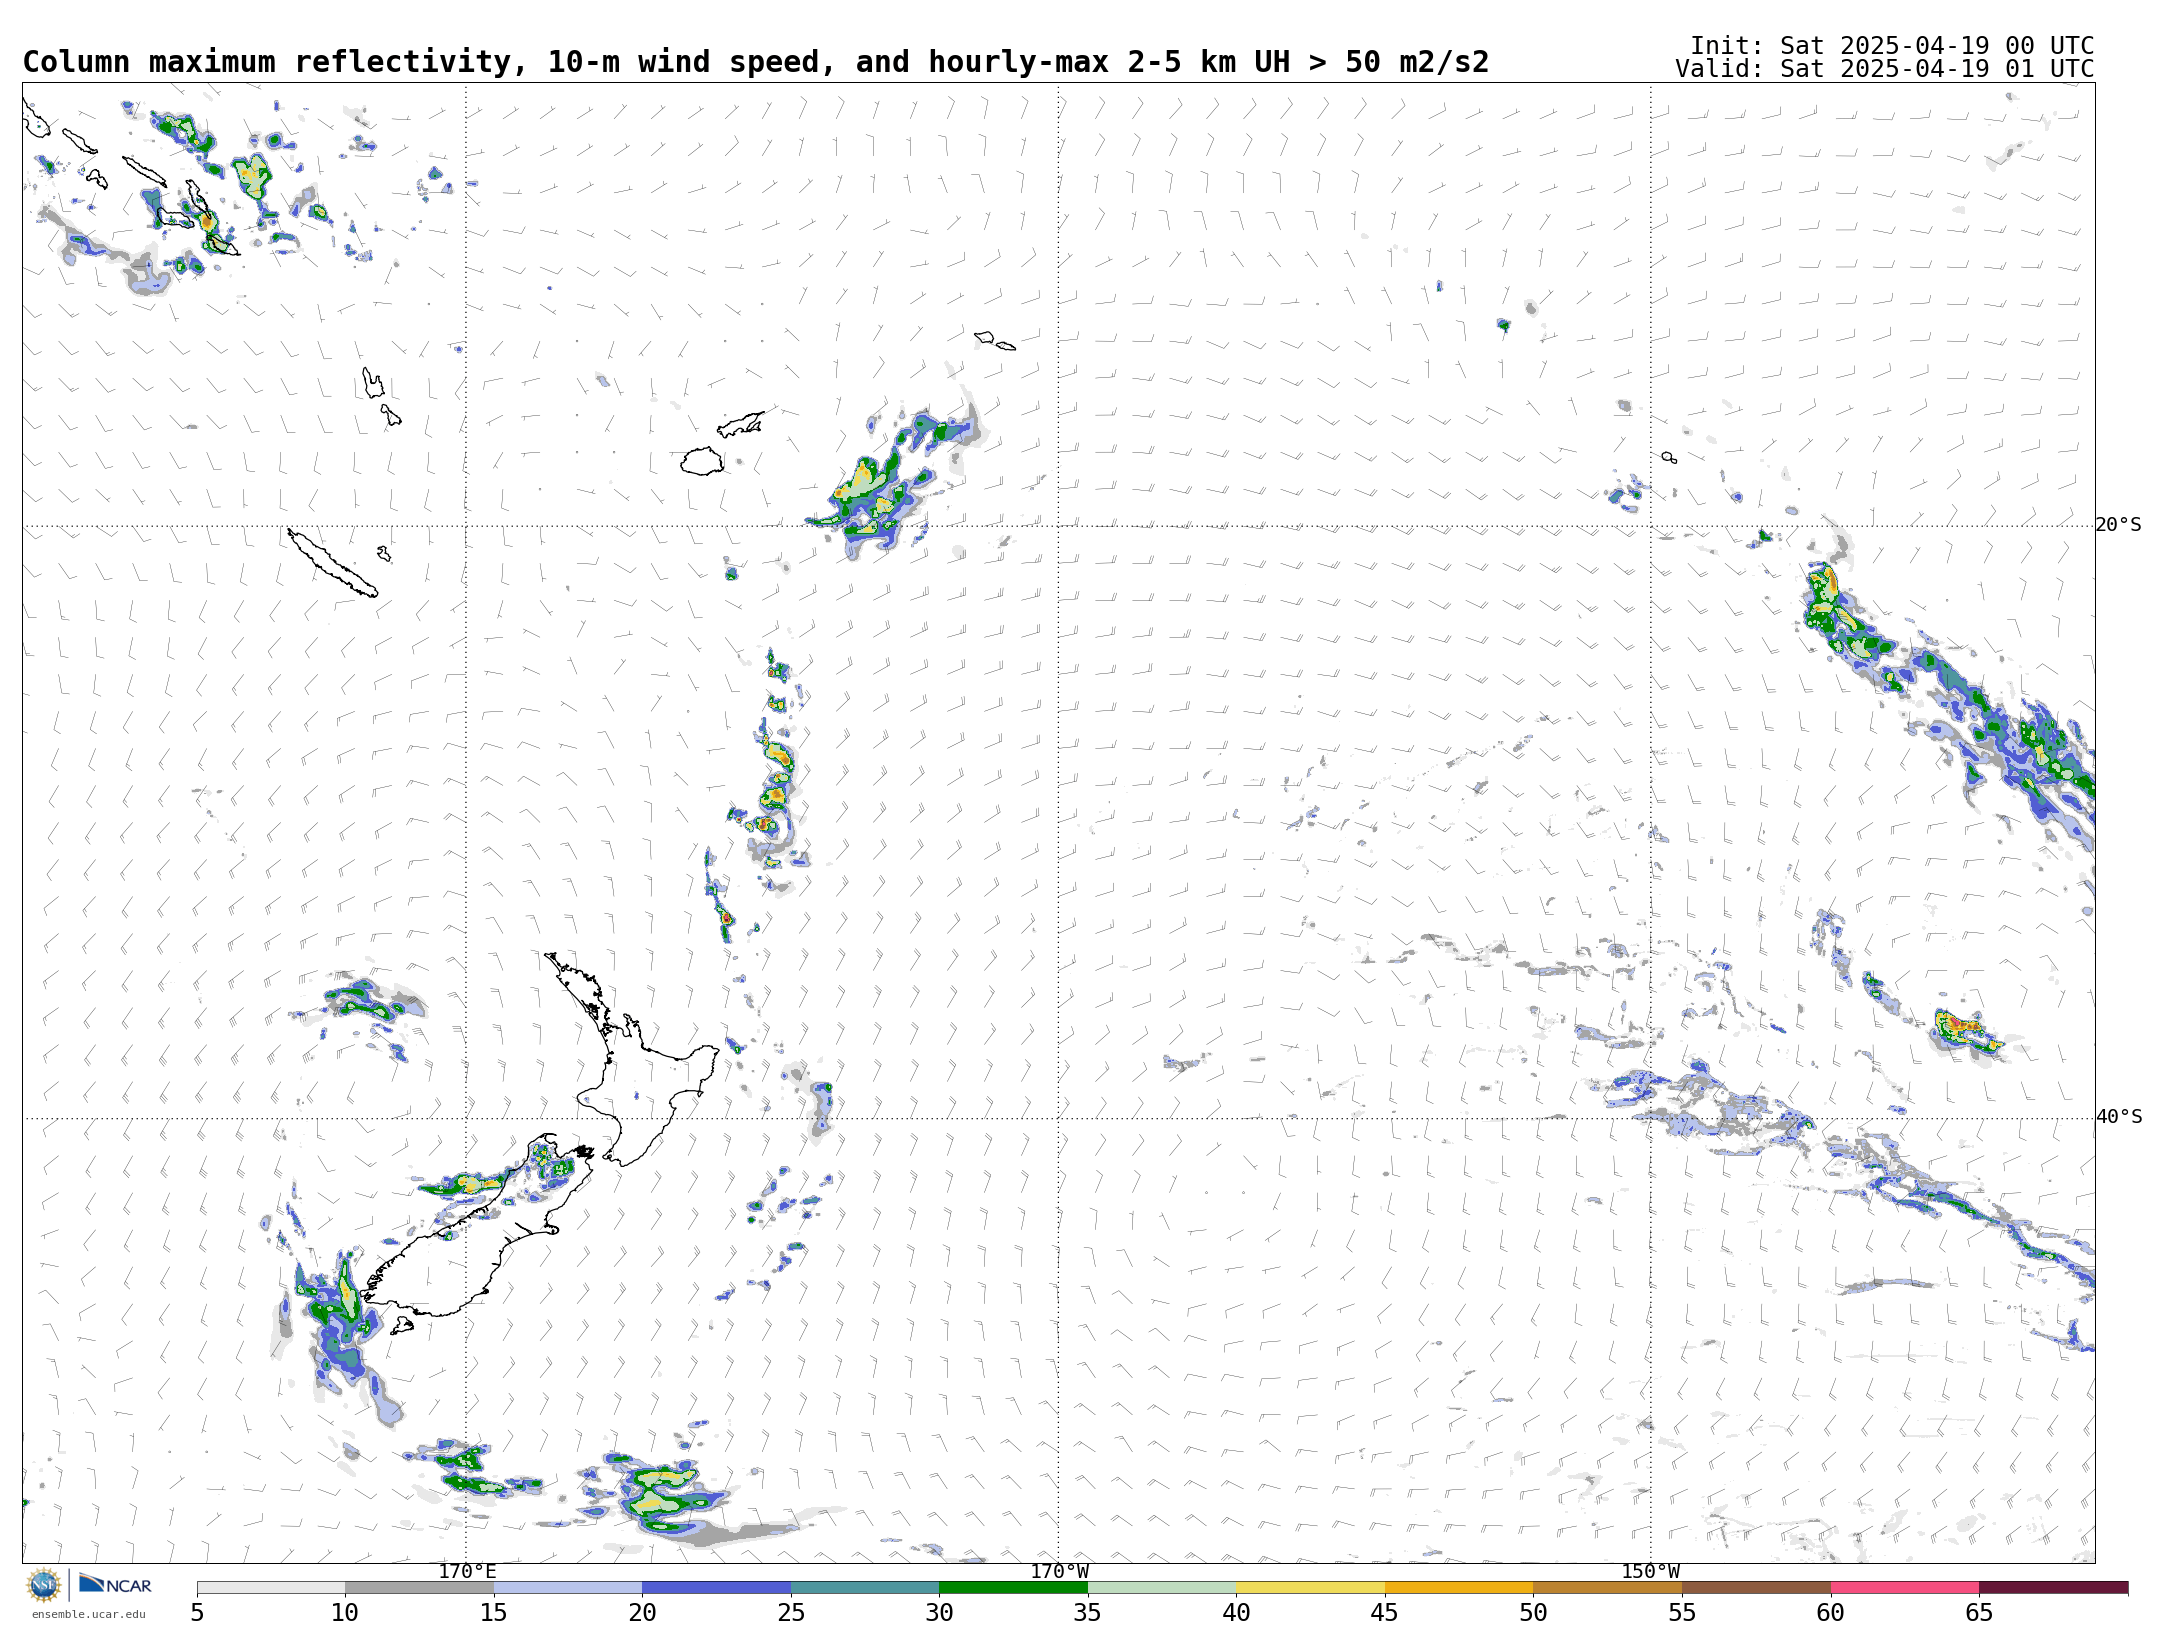Image resolution: width=2160 pixels, height=1626 pixels.
Task: Click the colorbar tick label '5'
Action: (197, 1612)
